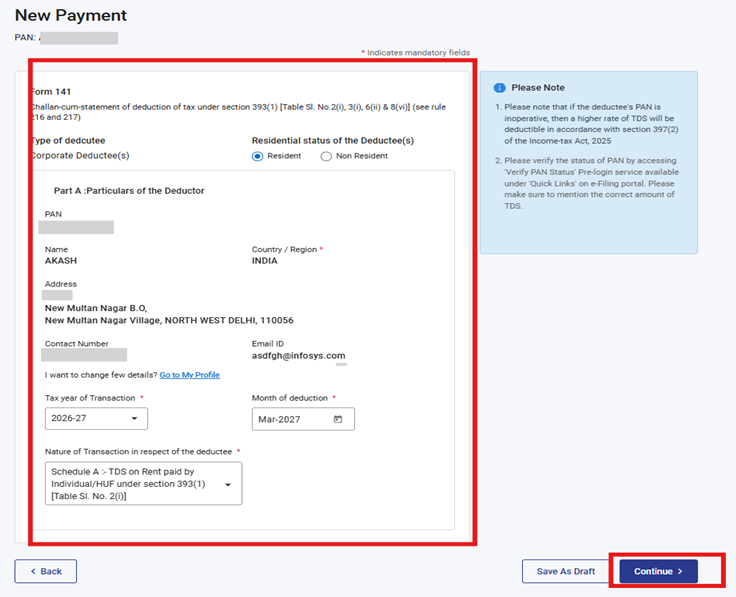Choose the Non Resident radio option
This screenshot has height=597, width=736.
(x=326, y=156)
